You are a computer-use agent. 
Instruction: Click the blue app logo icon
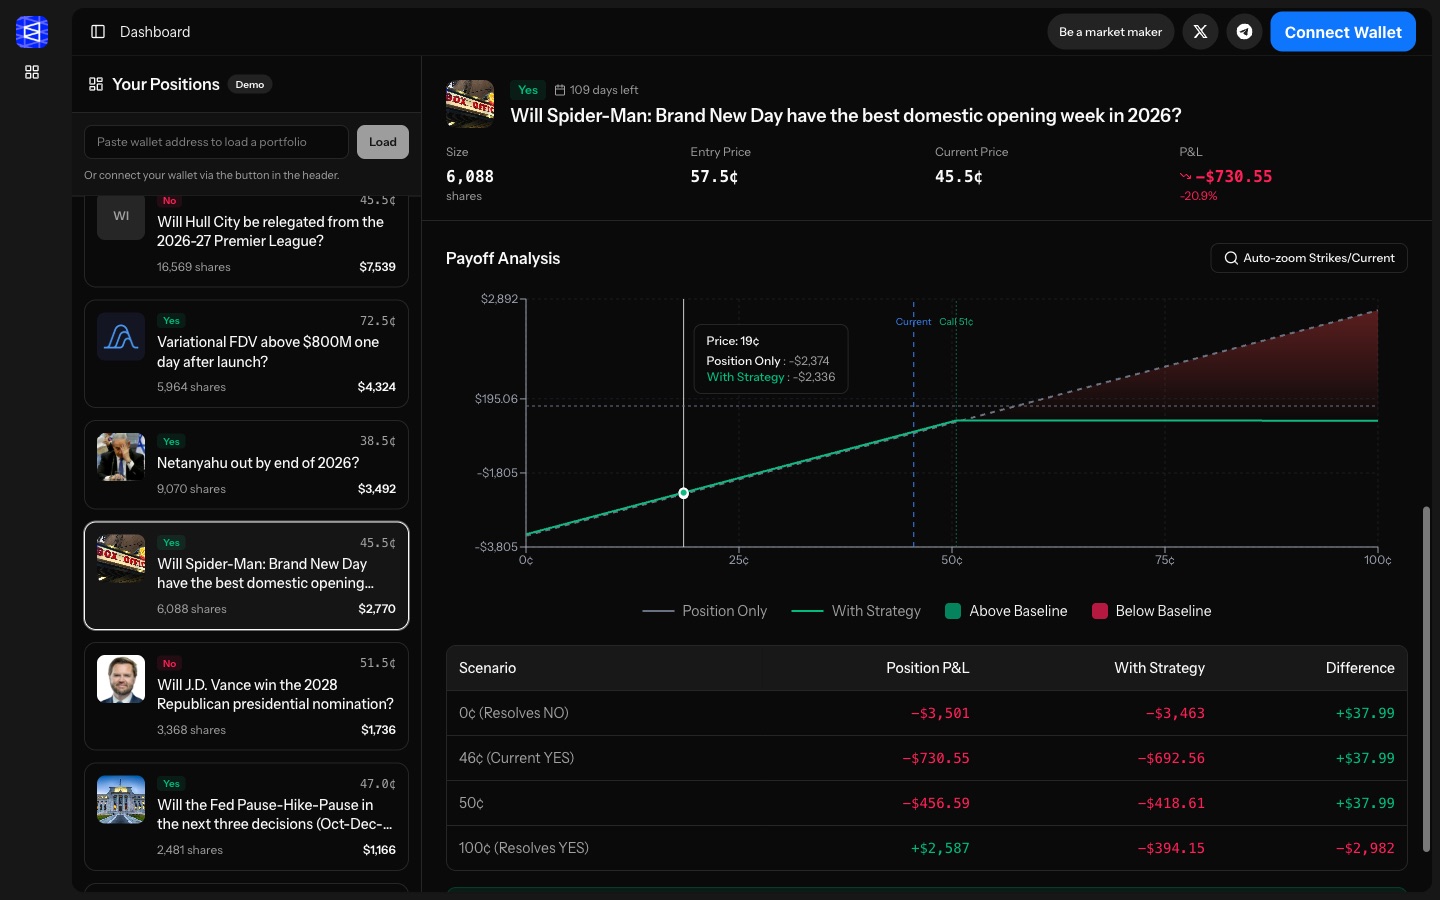pos(32,32)
